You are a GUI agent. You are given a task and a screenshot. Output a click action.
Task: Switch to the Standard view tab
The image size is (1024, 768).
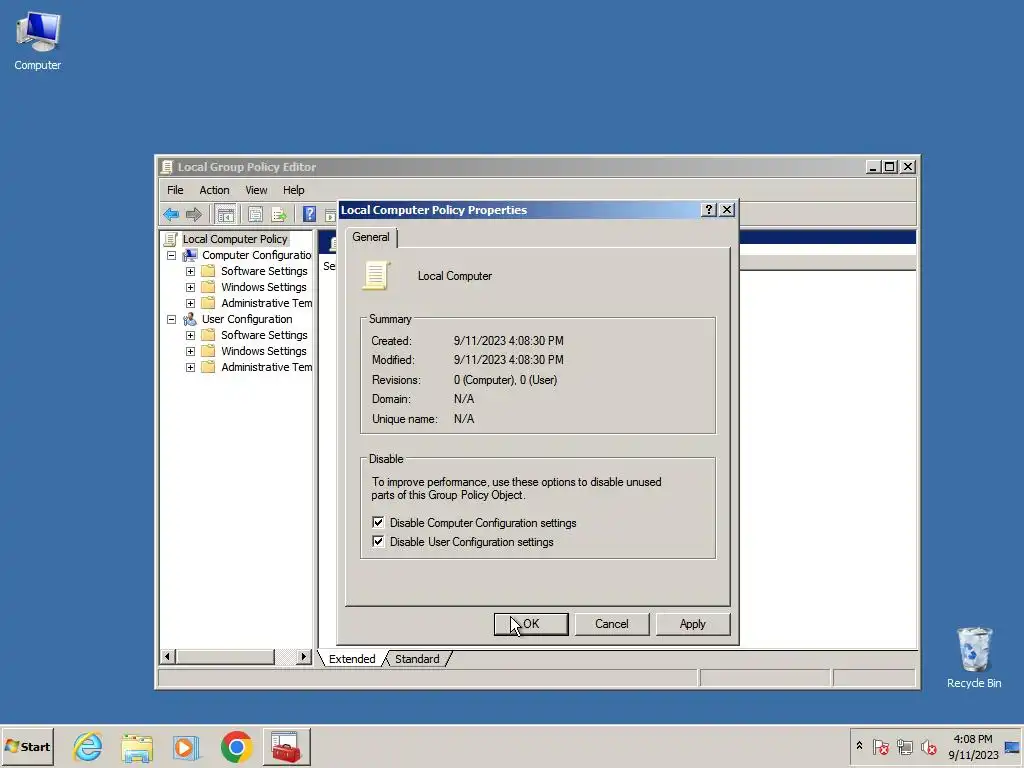point(417,659)
